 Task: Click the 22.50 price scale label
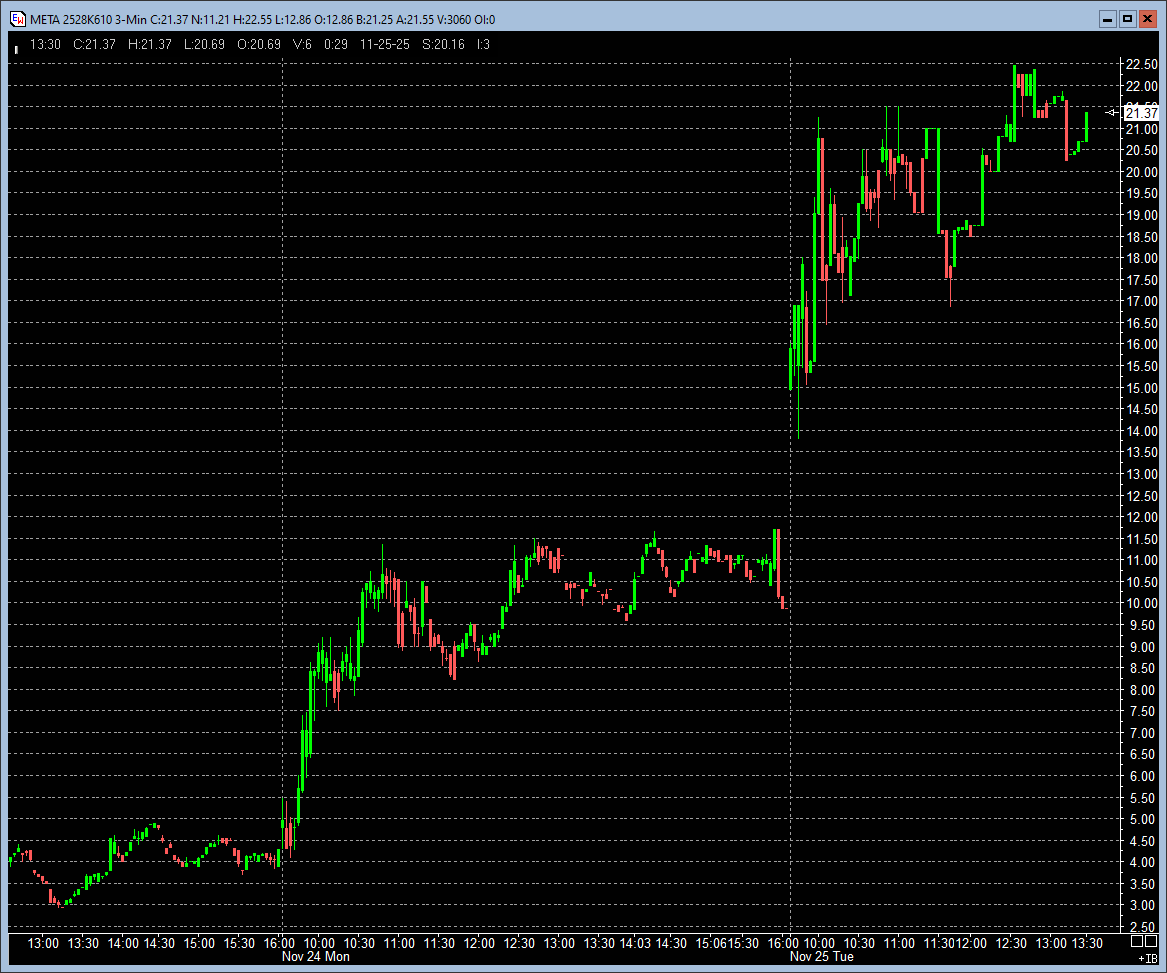(1141, 64)
